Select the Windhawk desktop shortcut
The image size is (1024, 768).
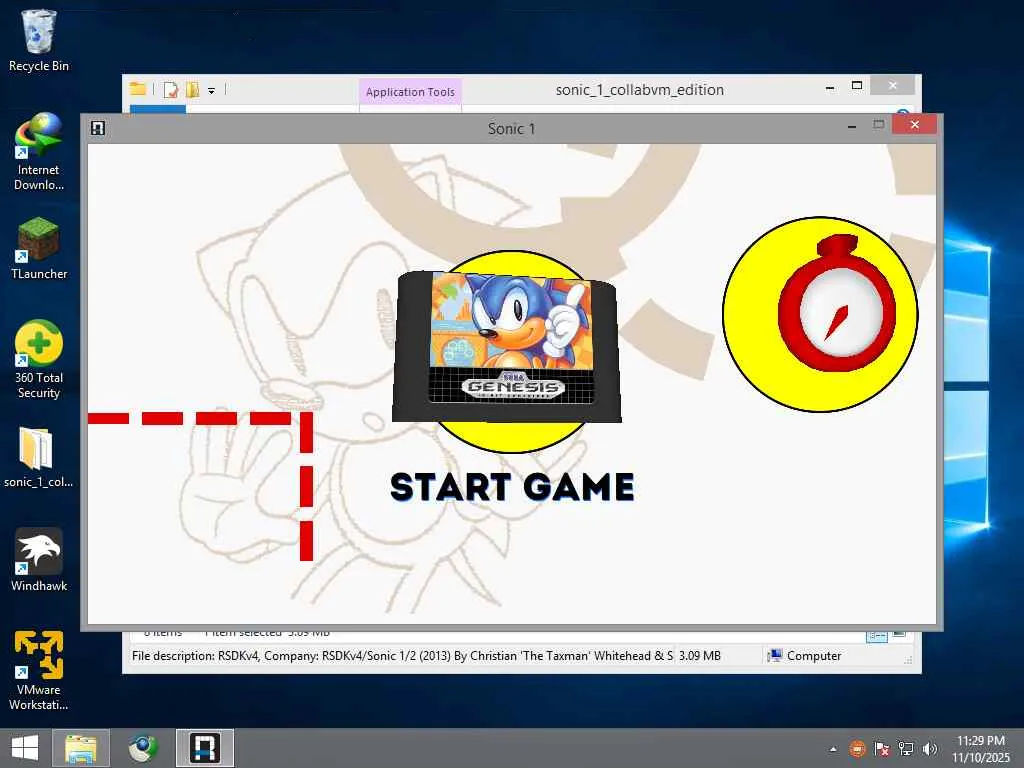[39, 560]
